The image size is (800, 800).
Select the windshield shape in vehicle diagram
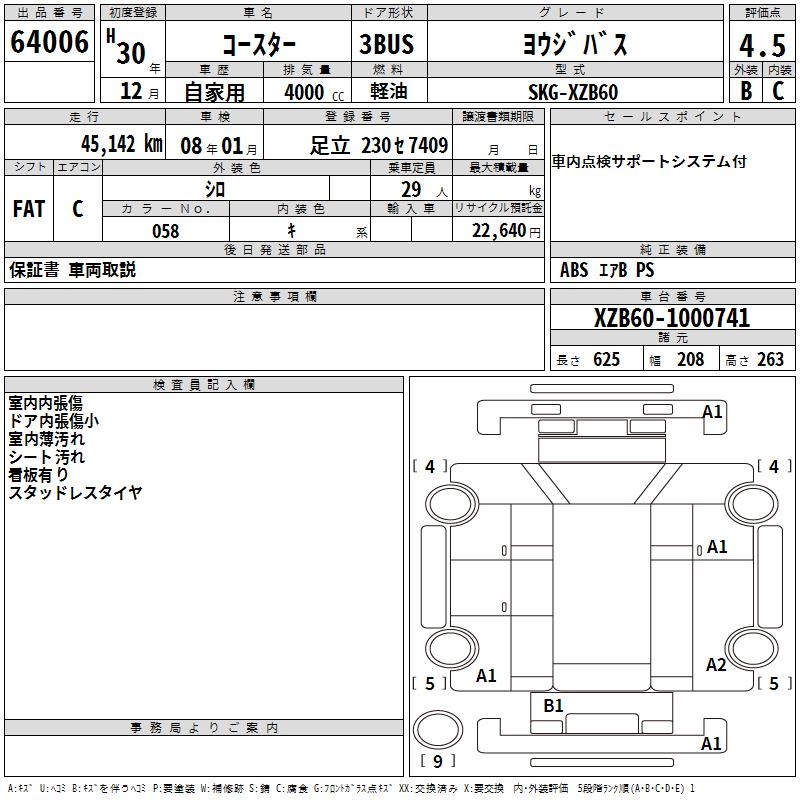[595, 451]
